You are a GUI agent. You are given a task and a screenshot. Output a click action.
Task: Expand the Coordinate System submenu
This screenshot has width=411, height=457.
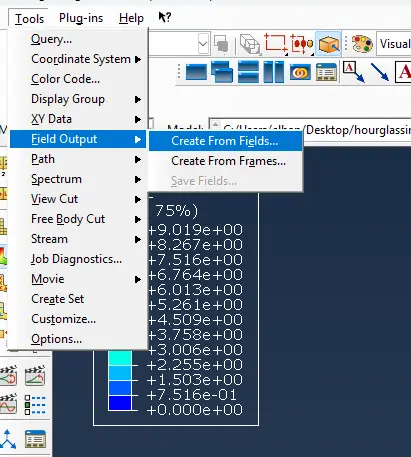[86, 59]
